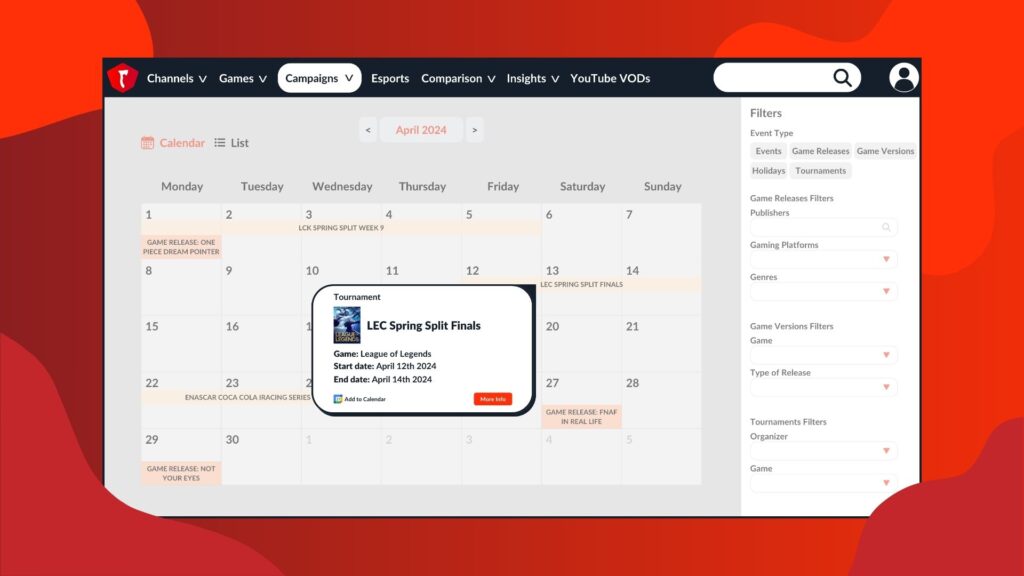Toggle the Game Releases filter chip
The height and width of the screenshot is (576, 1024).
(x=820, y=151)
